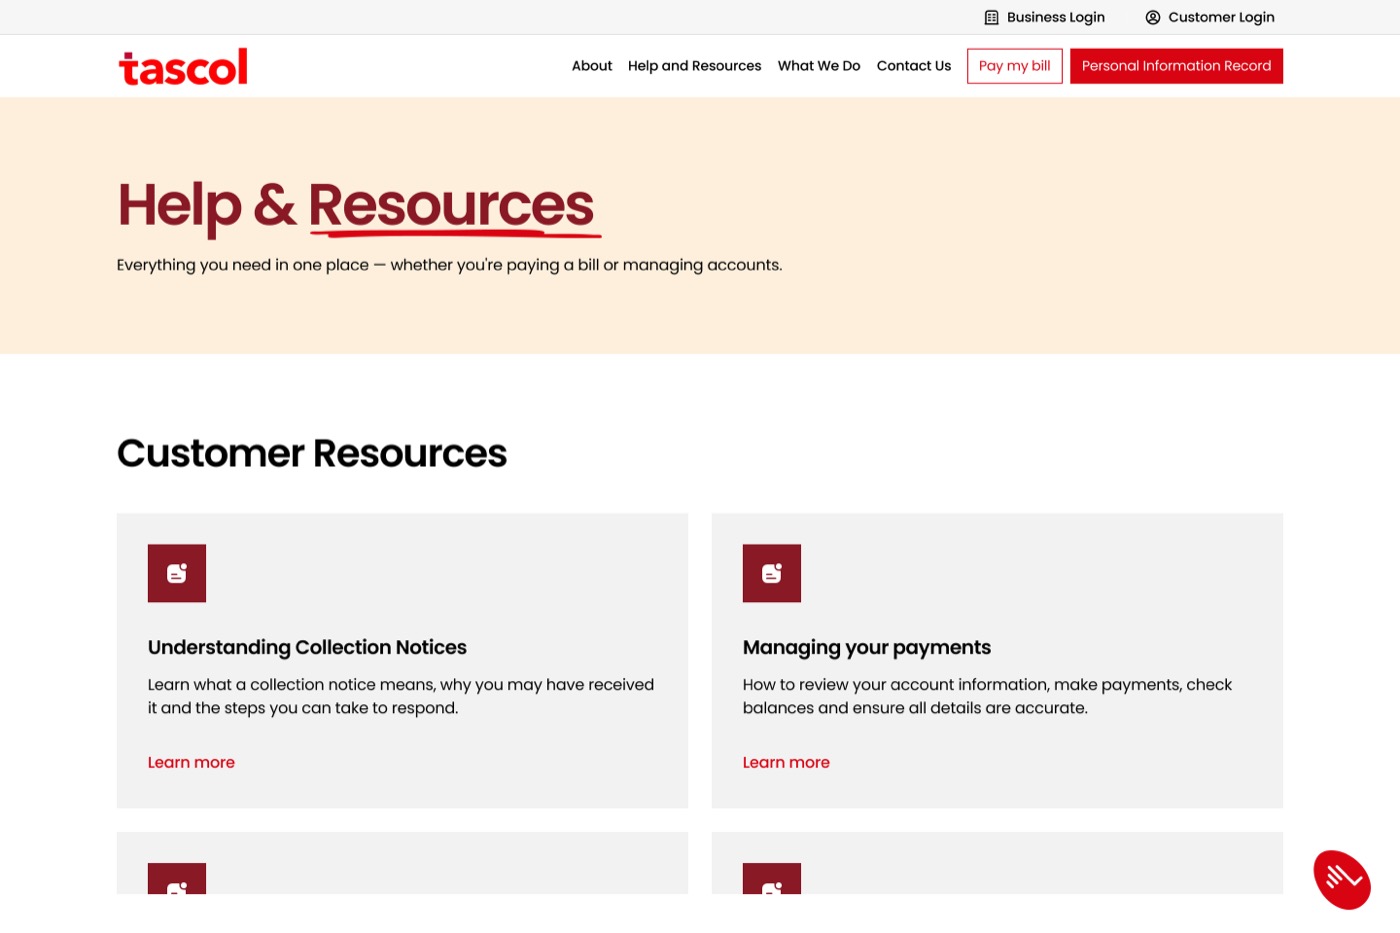Click the Business Login receipt icon

tap(991, 17)
